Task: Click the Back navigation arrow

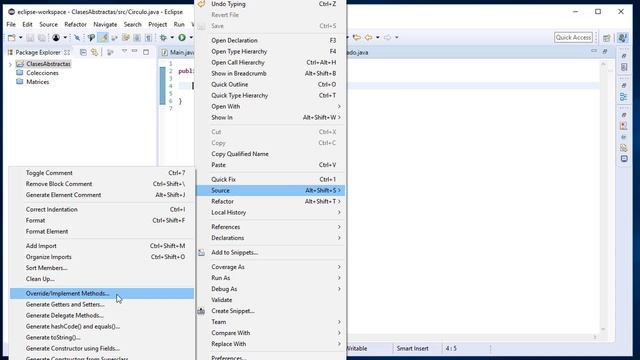Action: click(369, 38)
